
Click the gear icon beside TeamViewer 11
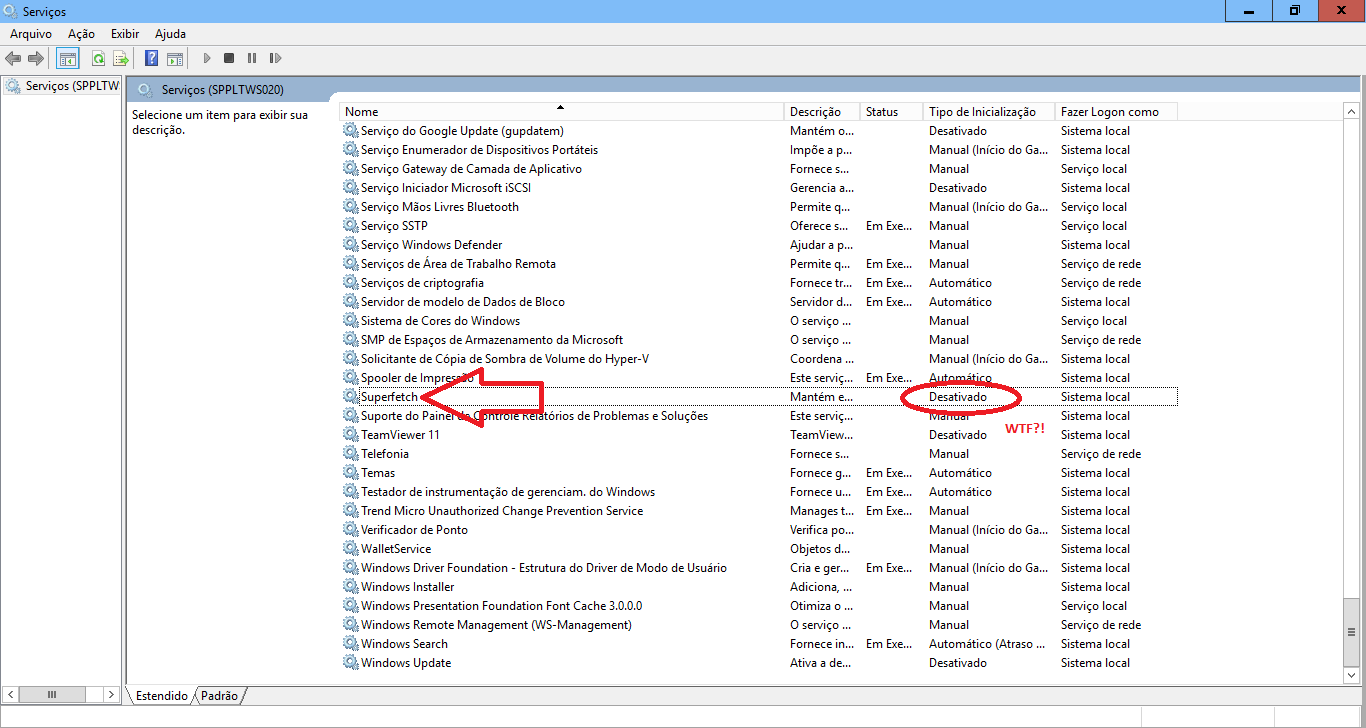coord(351,435)
